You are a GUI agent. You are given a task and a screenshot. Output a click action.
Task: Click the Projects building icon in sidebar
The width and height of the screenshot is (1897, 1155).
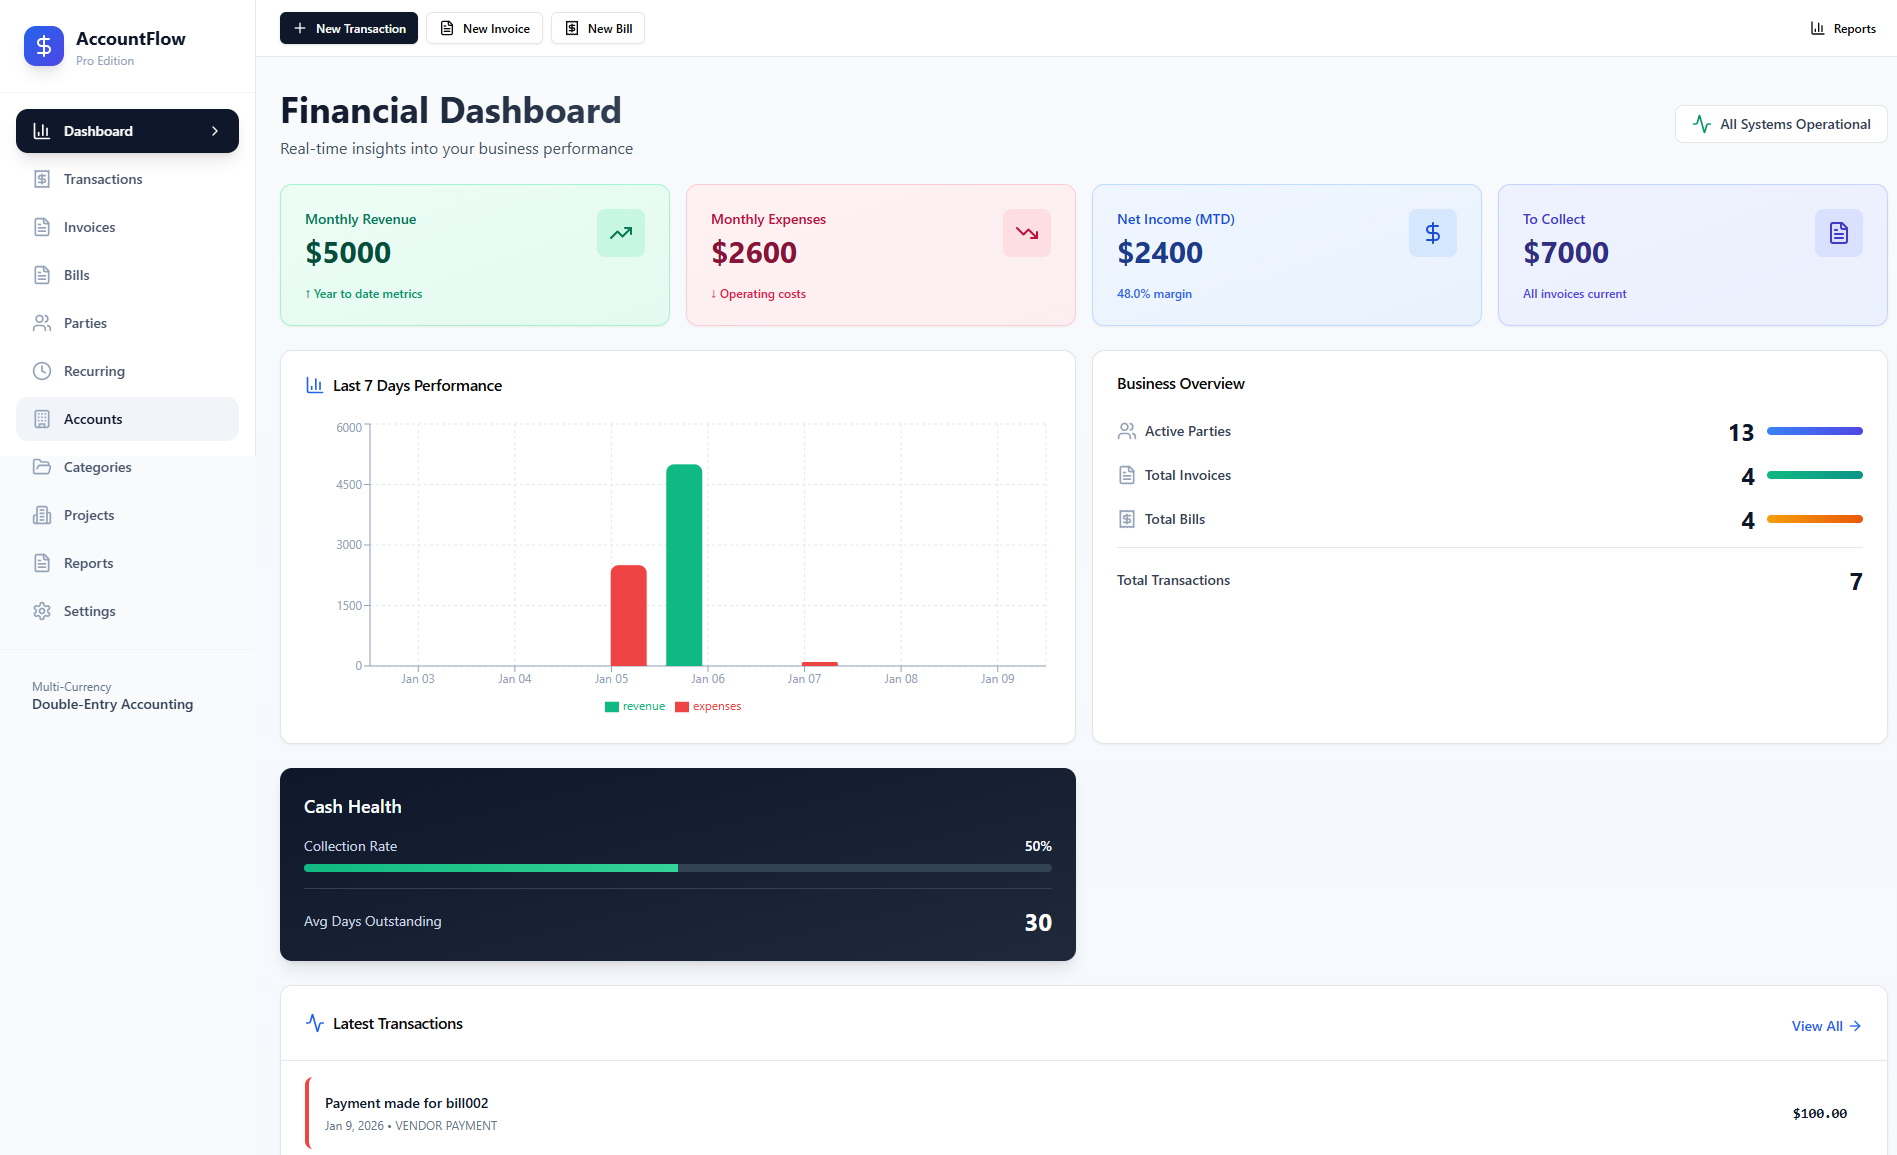(x=42, y=515)
